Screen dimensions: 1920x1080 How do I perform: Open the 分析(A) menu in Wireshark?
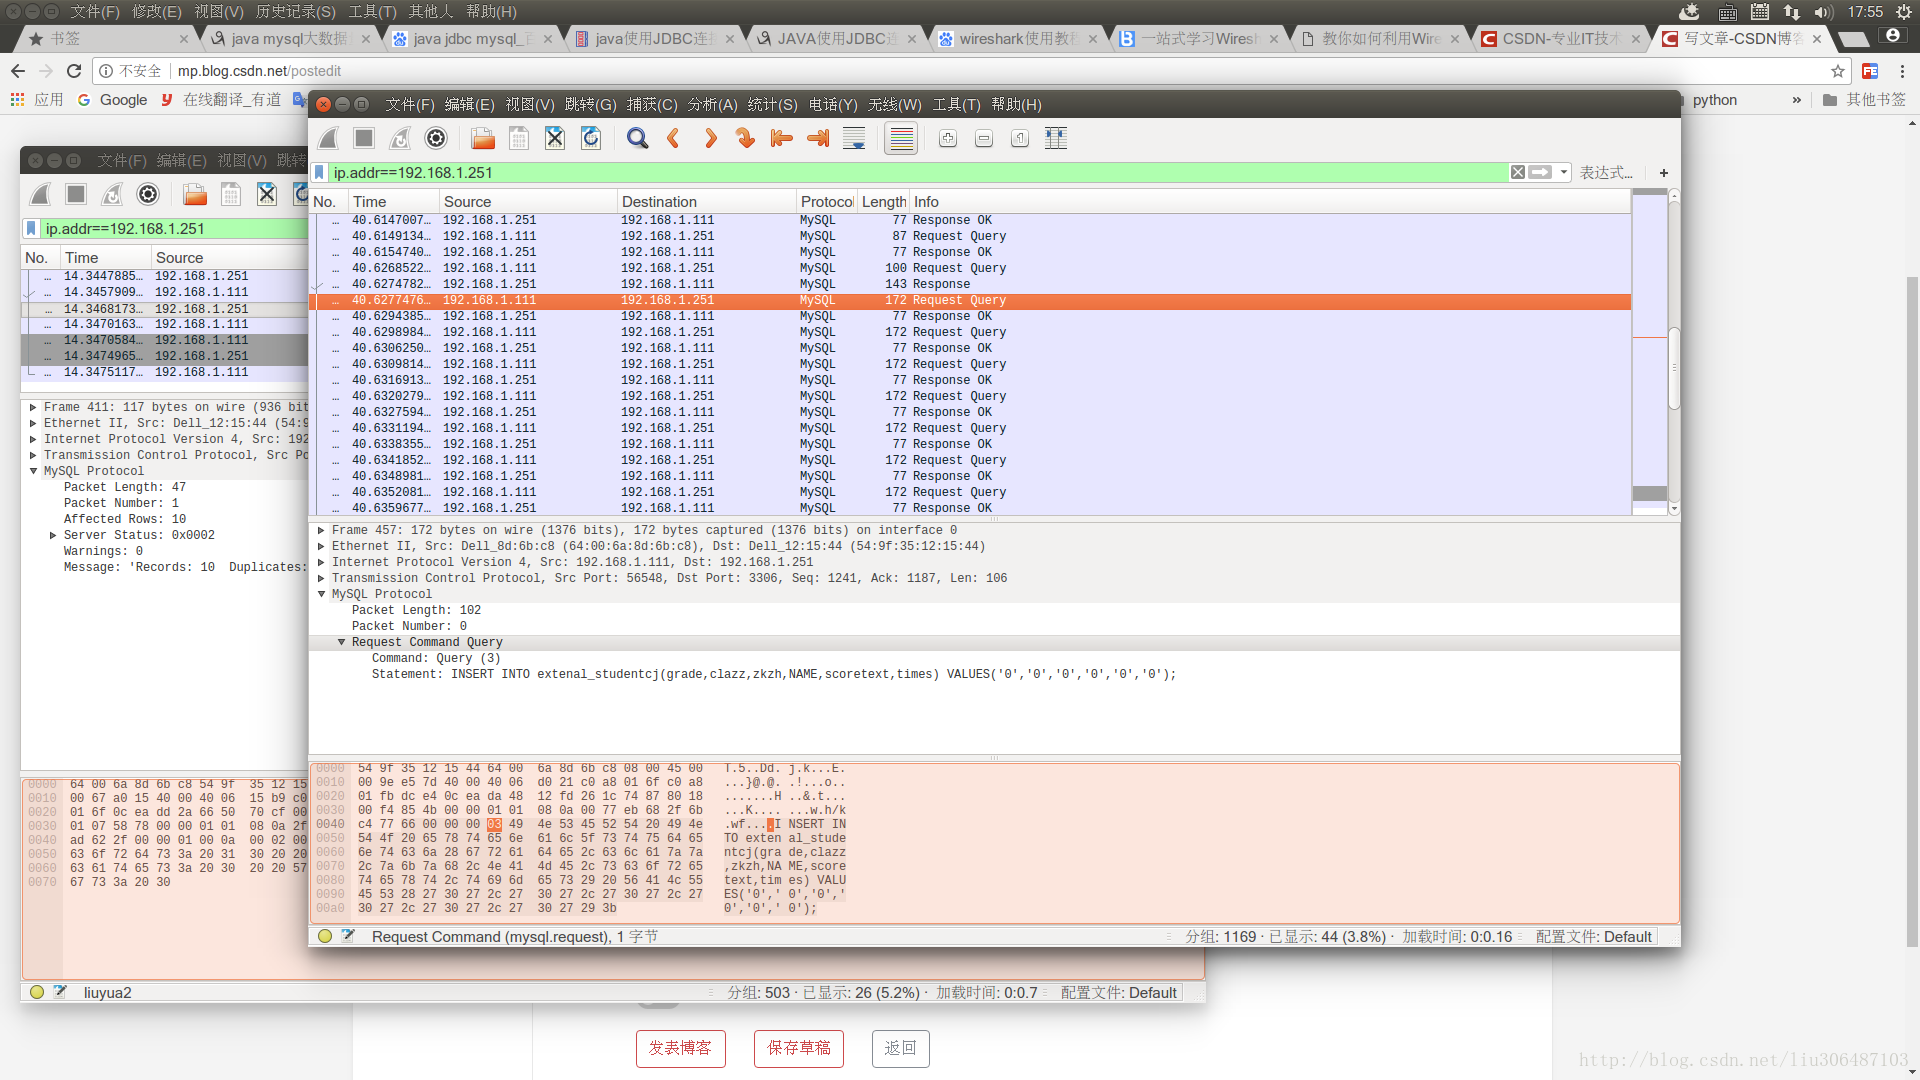[712, 105]
